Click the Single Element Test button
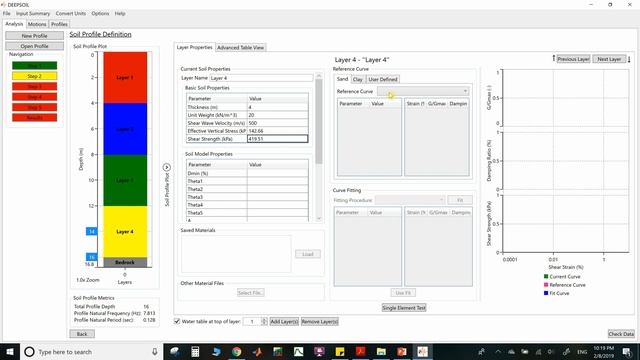Image resolution: width=640 pixels, height=360 pixels. (404, 308)
